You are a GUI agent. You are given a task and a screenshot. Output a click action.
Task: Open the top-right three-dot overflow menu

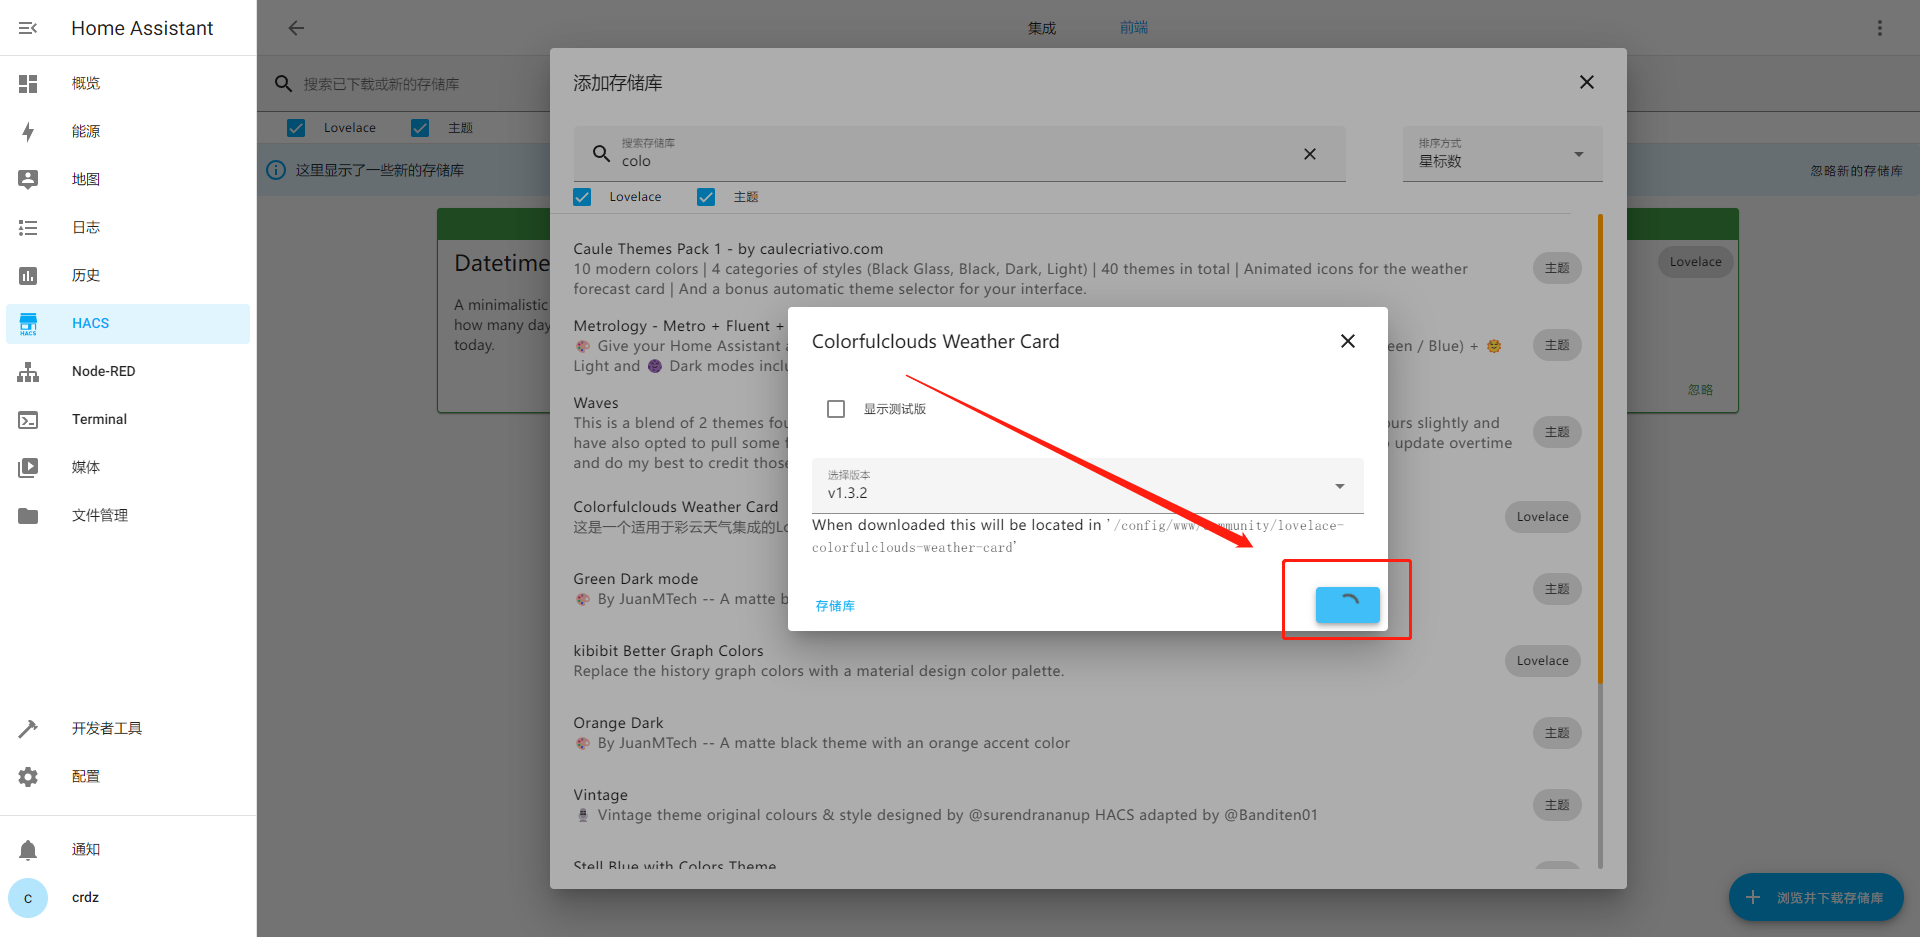coord(1879,28)
